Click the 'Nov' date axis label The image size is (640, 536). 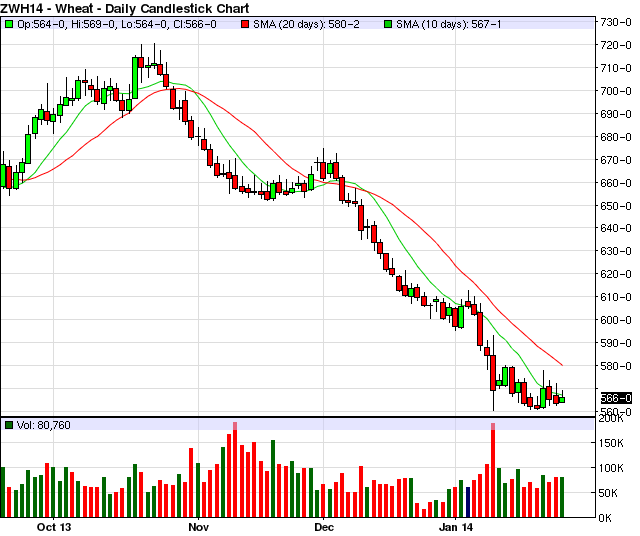(198, 527)
